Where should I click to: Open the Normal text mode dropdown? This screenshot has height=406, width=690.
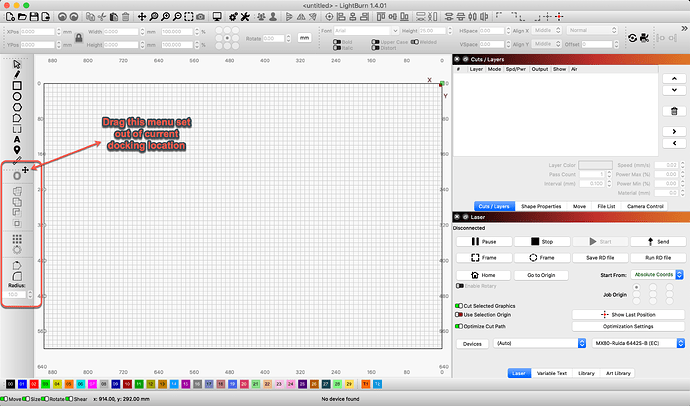click(x=592, y=30)
